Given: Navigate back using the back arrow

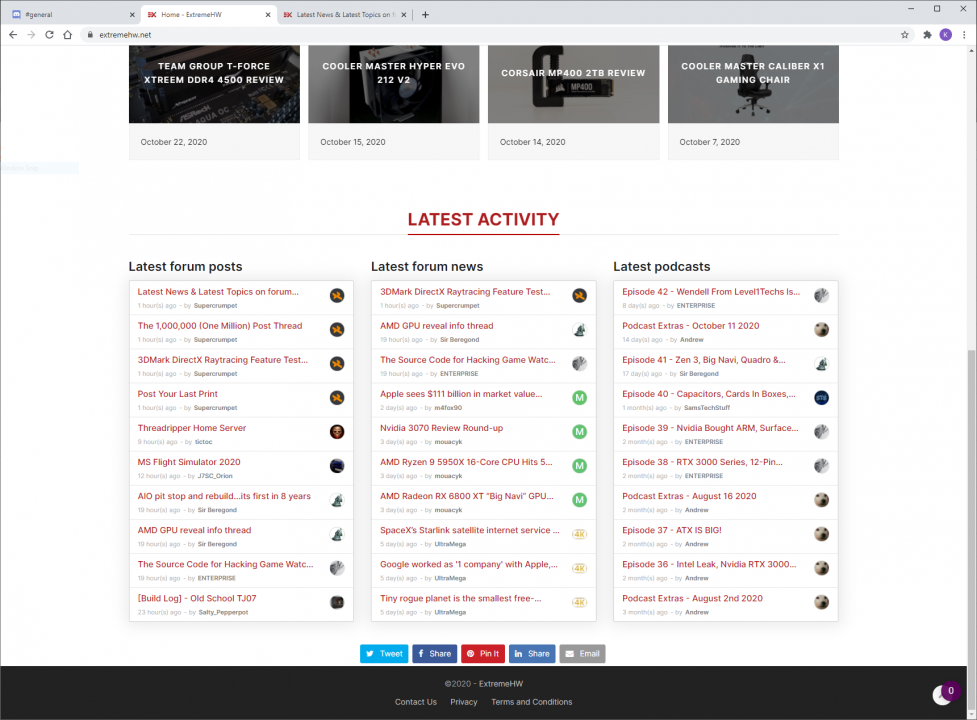Looking at the screenshot, I should [13, 33].
